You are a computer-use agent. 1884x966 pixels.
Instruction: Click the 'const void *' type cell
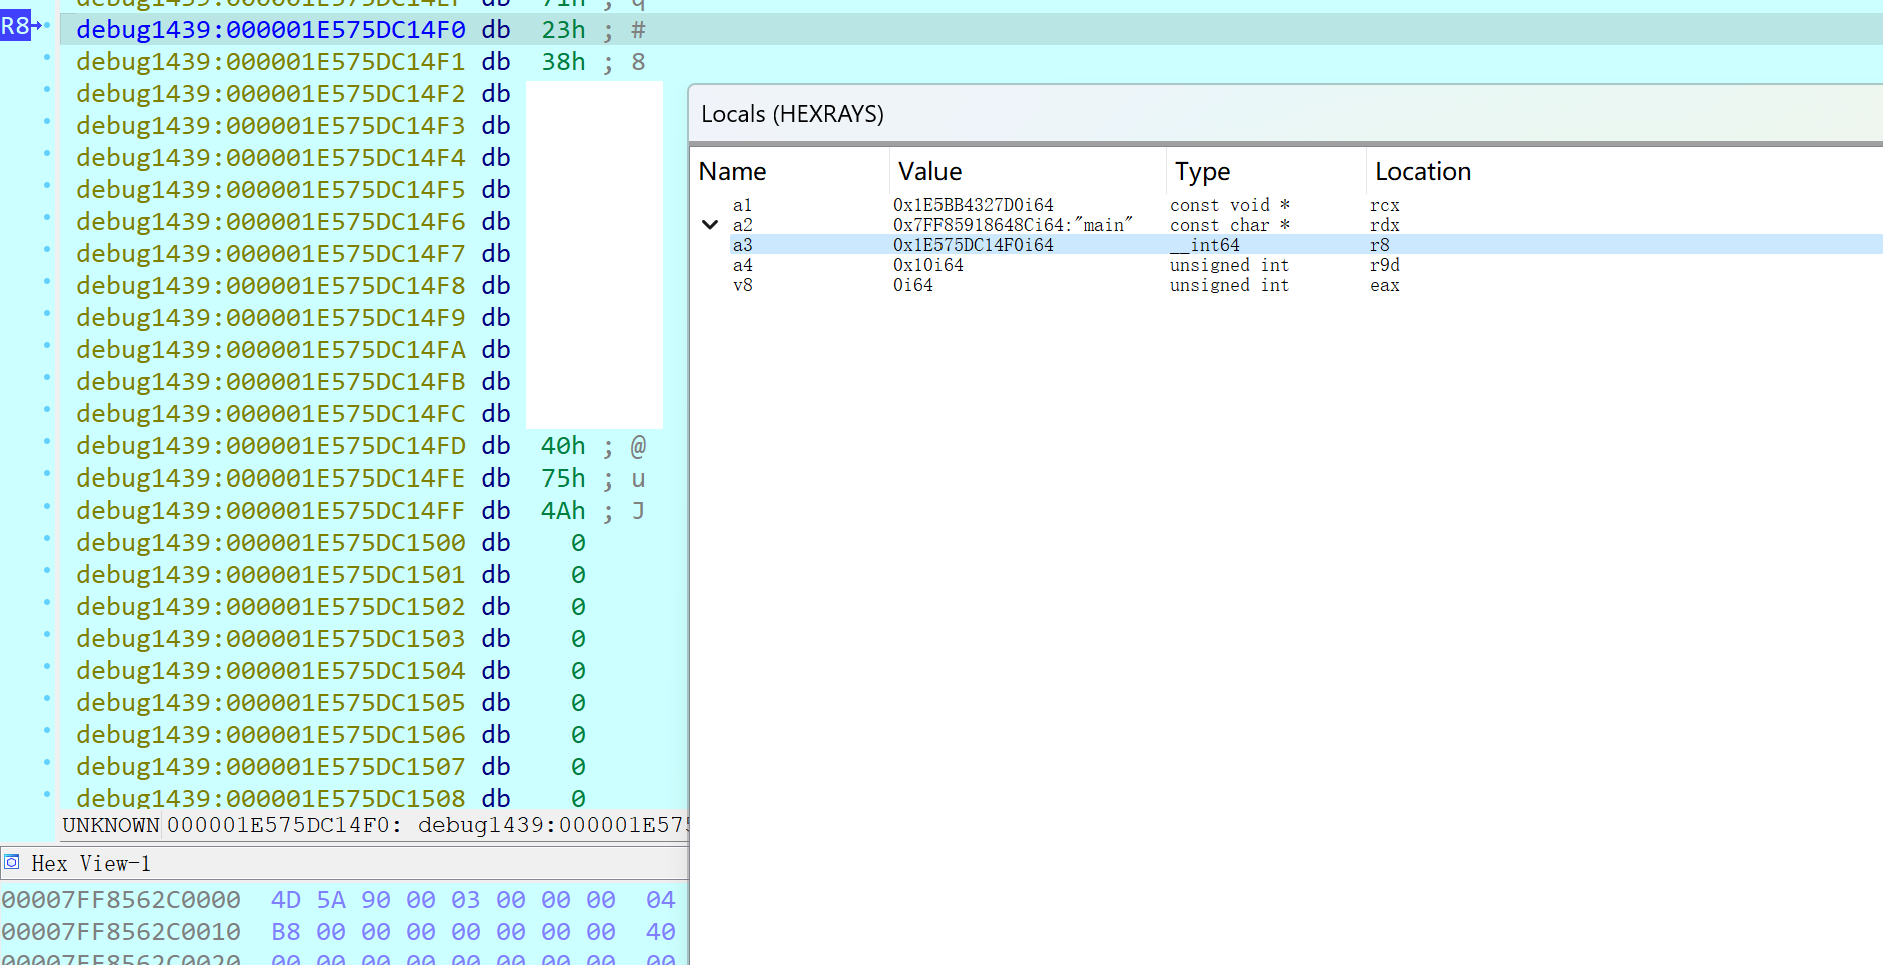(1230, 205)
